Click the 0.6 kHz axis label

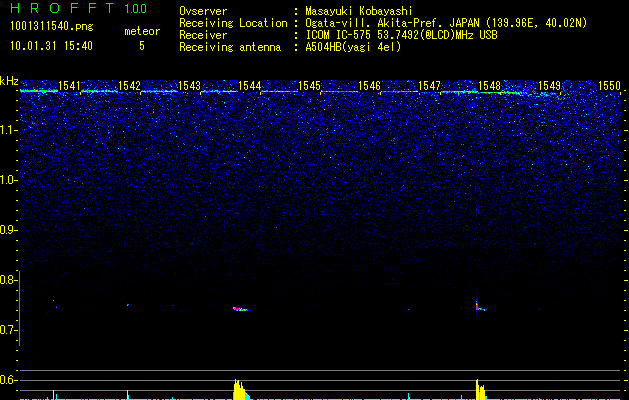[8, 380]
